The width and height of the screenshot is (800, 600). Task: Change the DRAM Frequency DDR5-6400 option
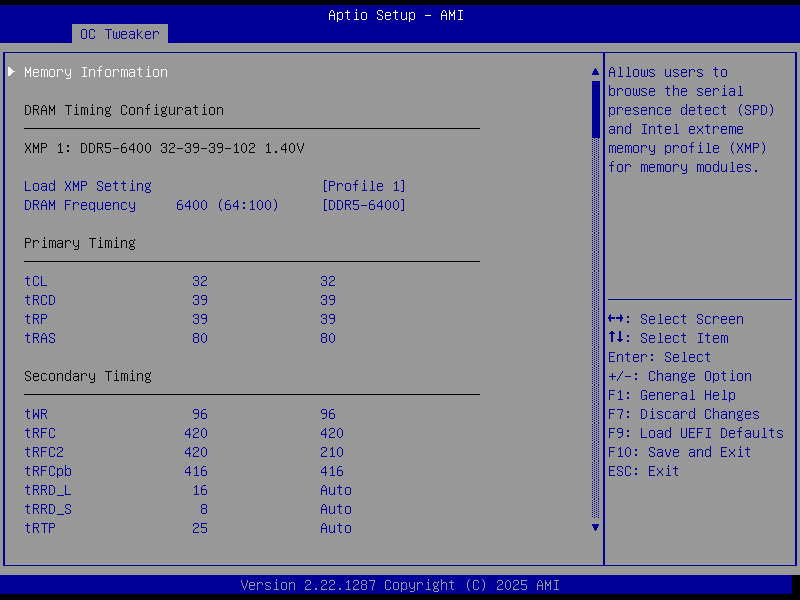pyautogui.click(x=363, y=205)
